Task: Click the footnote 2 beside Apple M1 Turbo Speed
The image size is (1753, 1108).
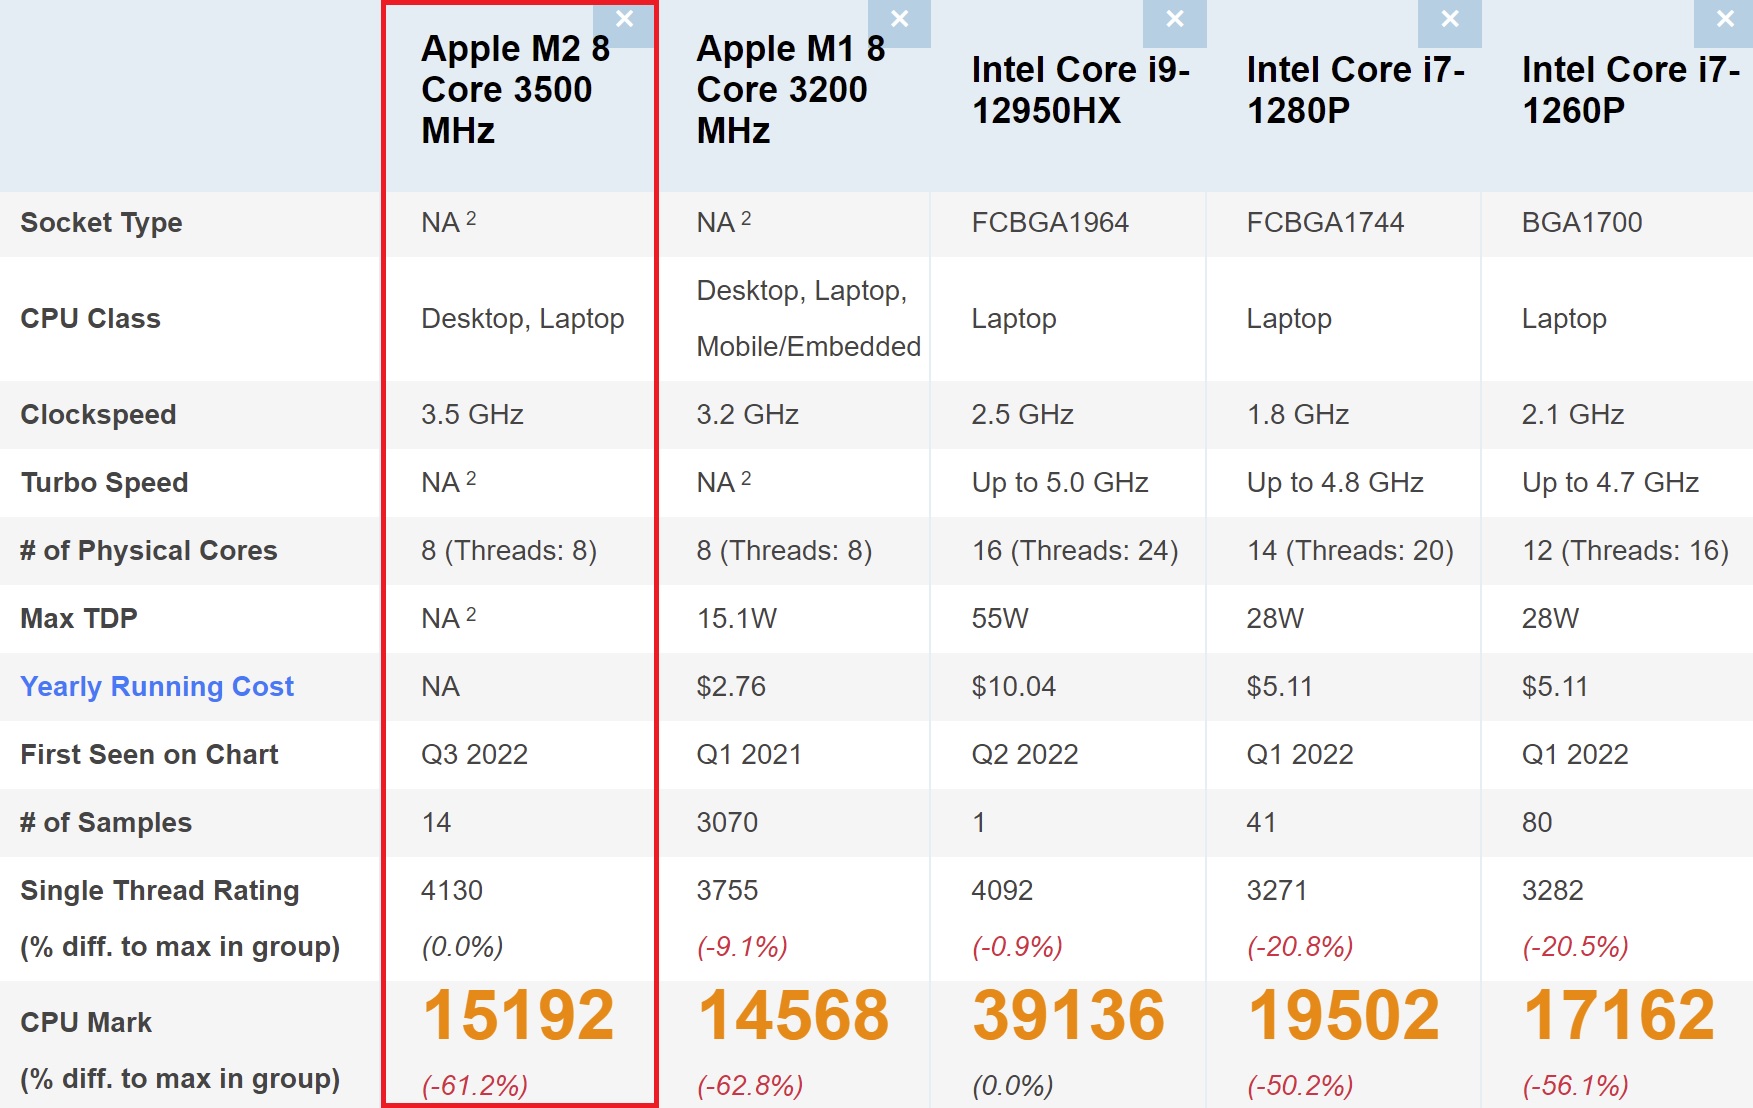Action: click(x=746, y=477)
